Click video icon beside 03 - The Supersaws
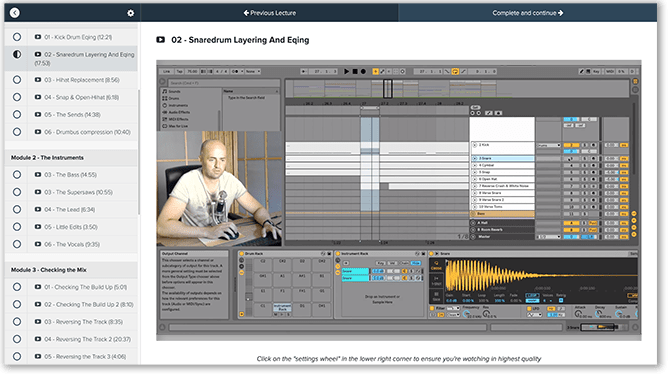The image size is (672, 378). tap(38, 192)
